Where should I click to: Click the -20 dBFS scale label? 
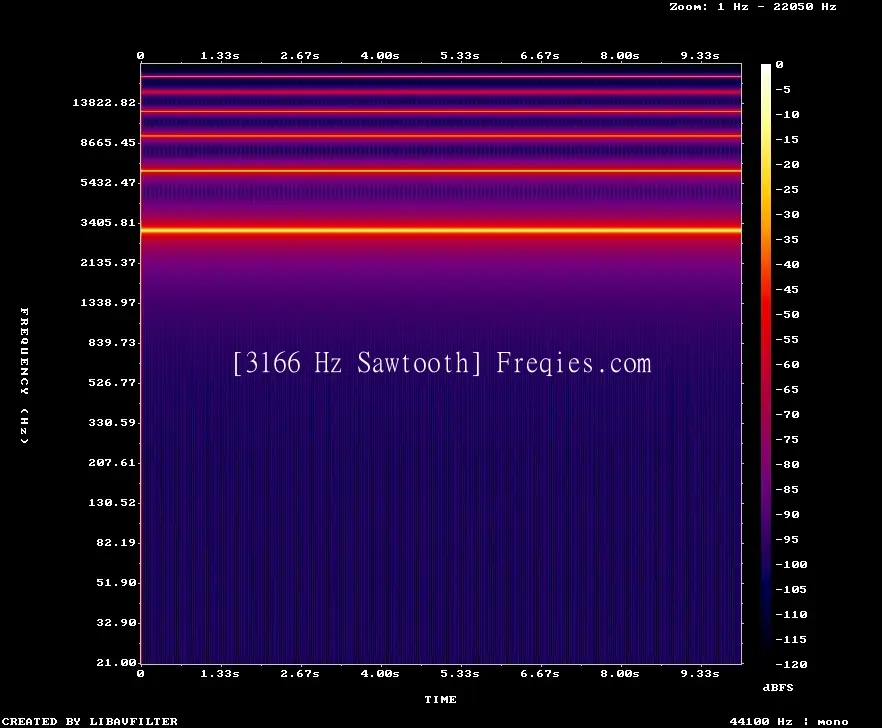(787, 164)
